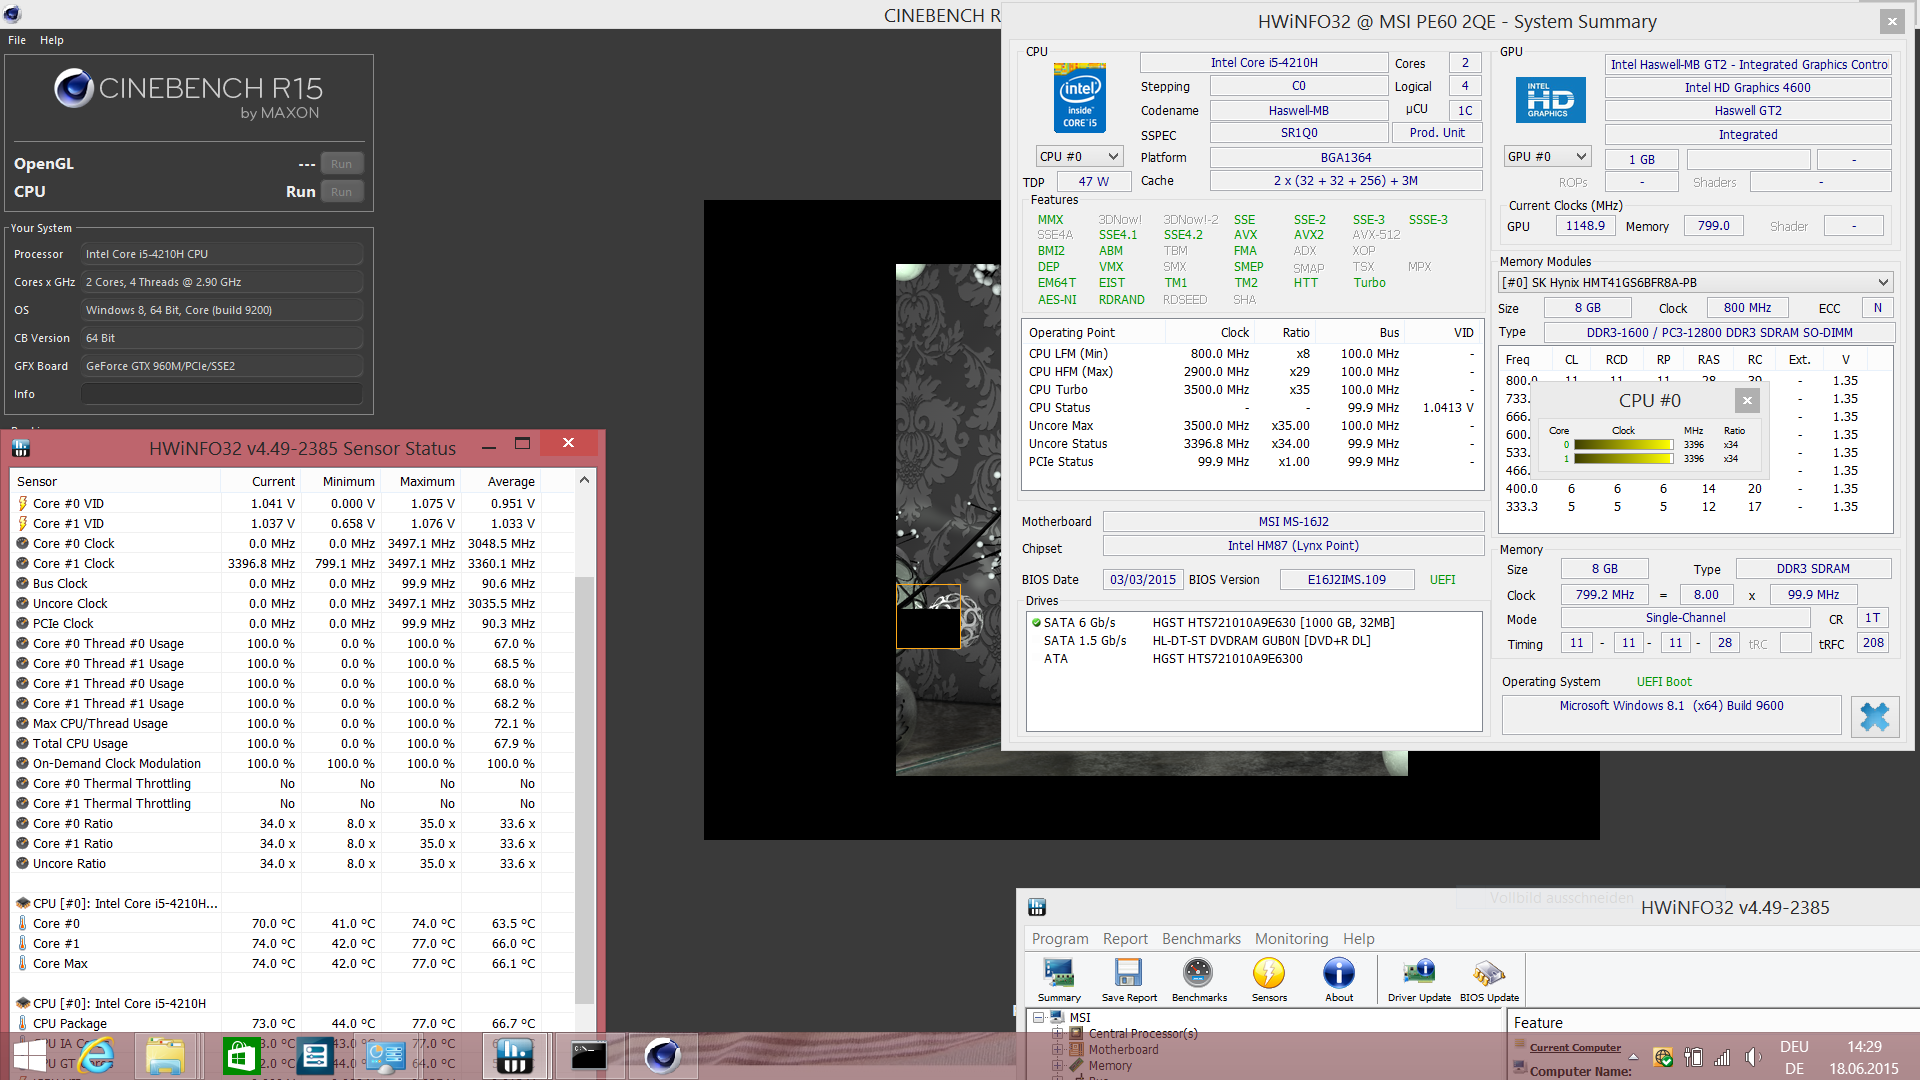Expand the Central Processor(s) tree node
The width and height of the screenshot is (1920, 1080).
coord(1057,1033)
